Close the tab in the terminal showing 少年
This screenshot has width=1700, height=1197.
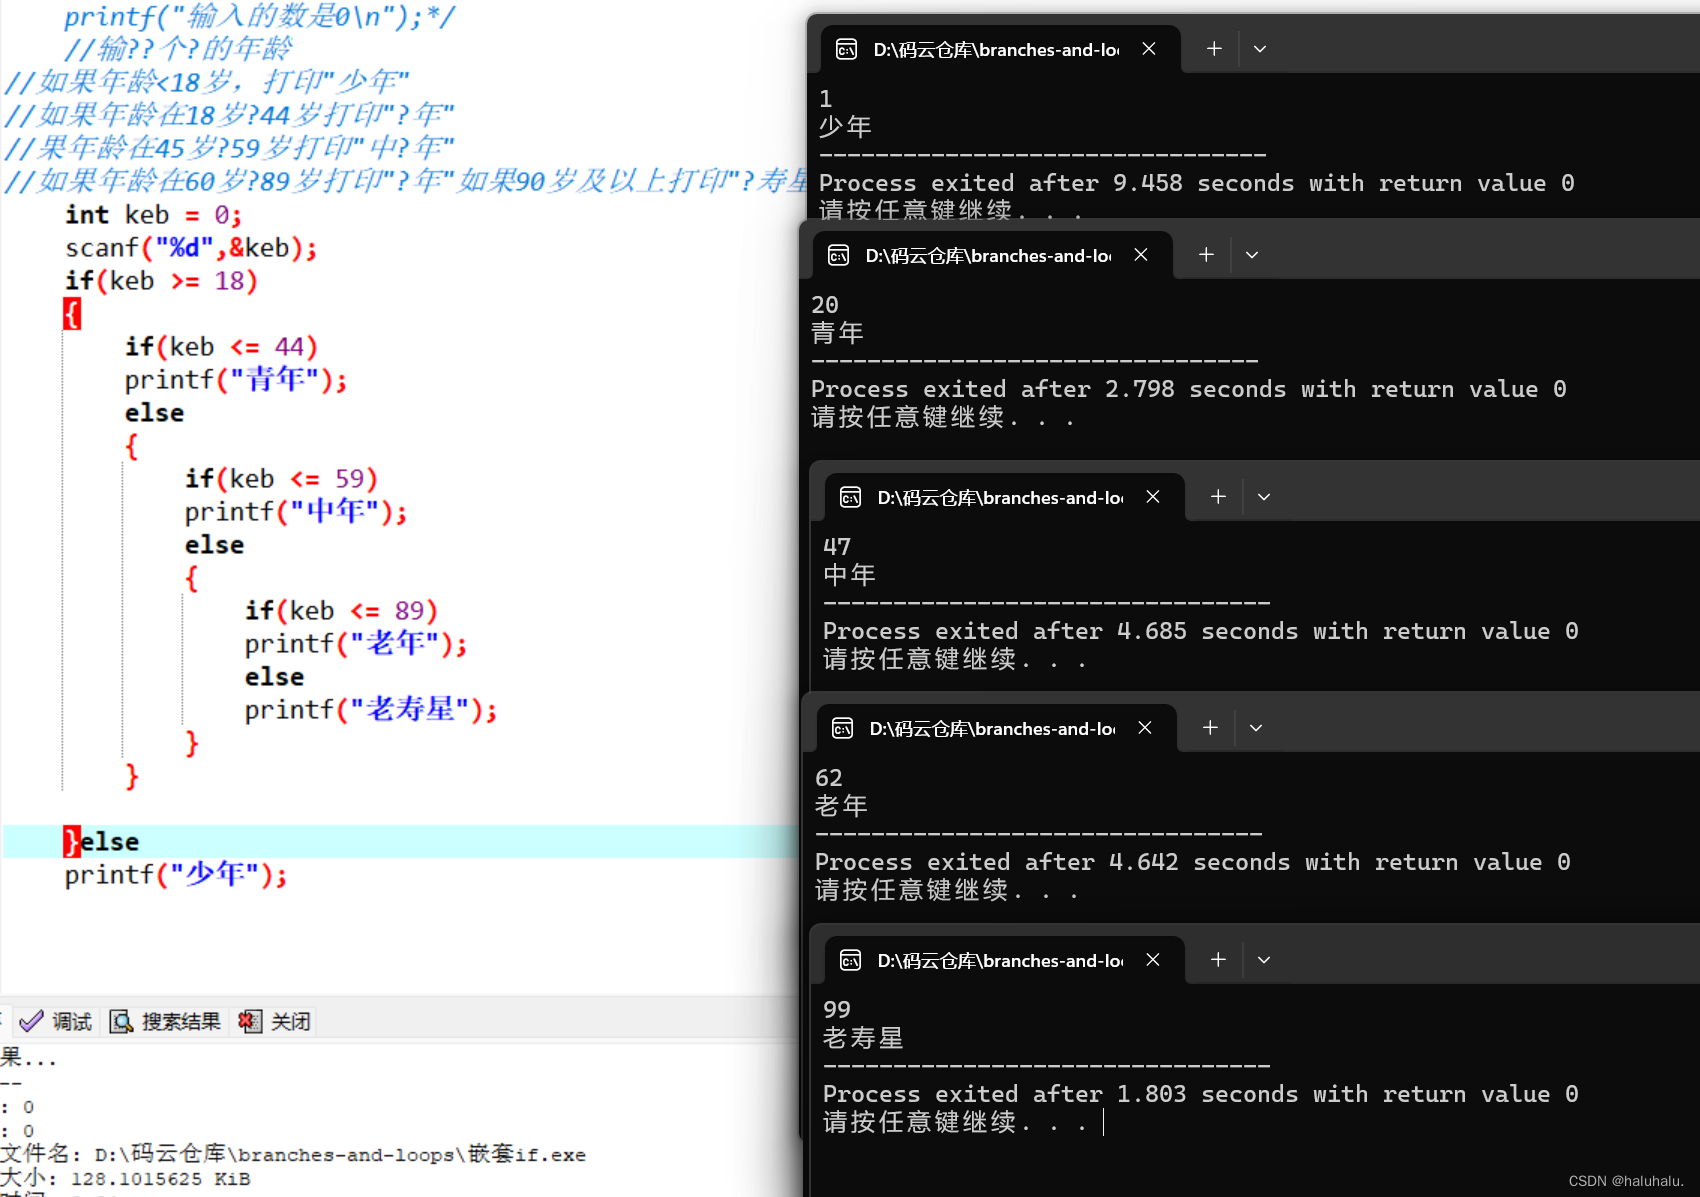click(x=1149, y=48)
